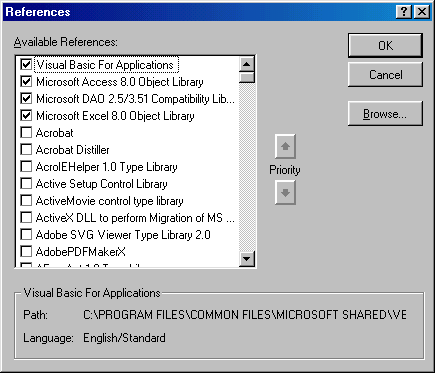The height and width of the screenshot is (373, 435).
Task: Check the Acrobat reference checkbox
Action: pos(26,132)
